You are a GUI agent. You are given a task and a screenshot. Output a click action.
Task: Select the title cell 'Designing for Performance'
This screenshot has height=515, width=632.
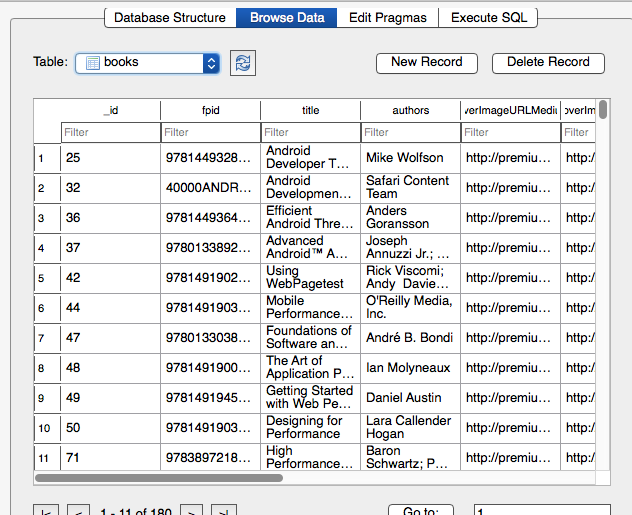(310, 428)
